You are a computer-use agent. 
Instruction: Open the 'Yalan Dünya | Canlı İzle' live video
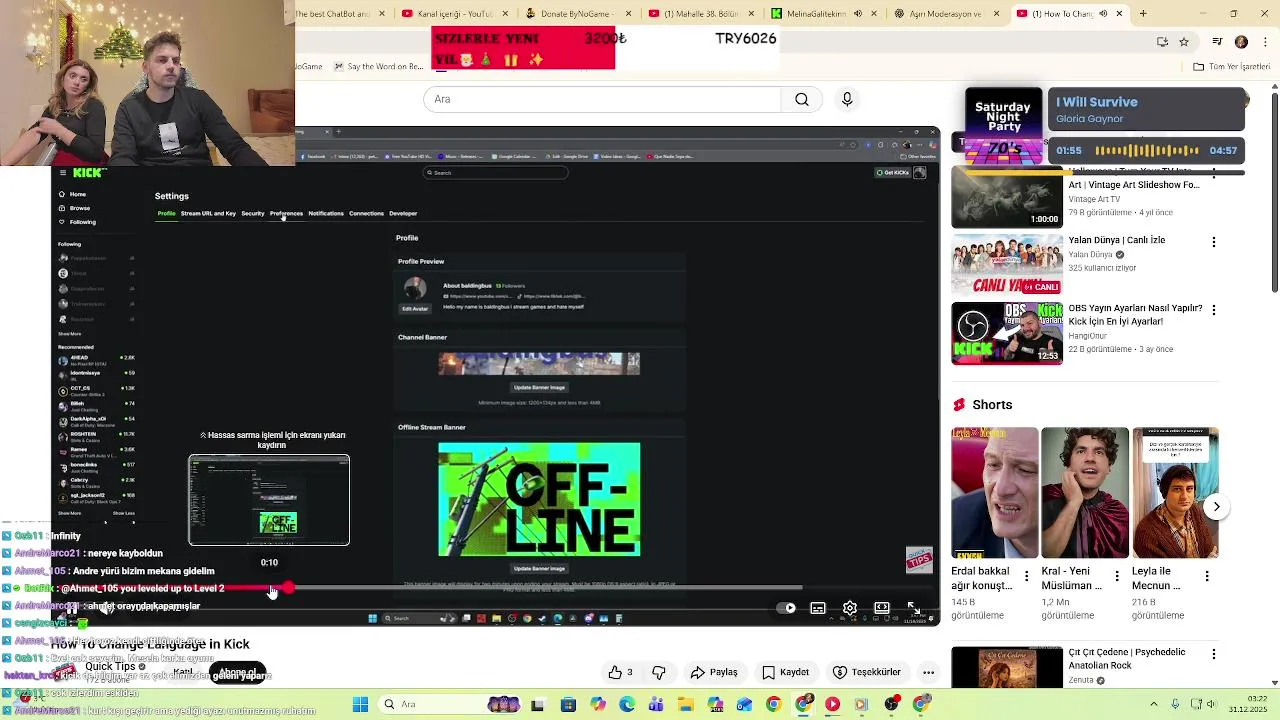pos(1007,265)
